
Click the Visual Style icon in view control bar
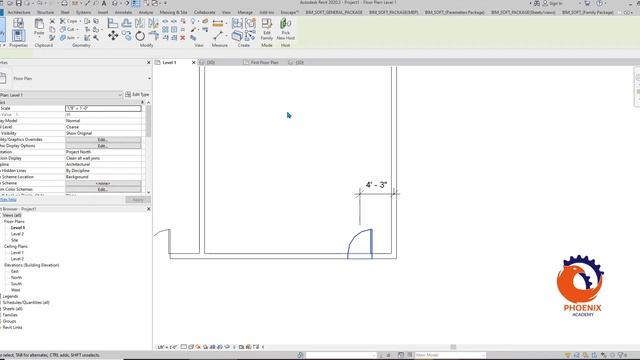click(x=191, y=347)
